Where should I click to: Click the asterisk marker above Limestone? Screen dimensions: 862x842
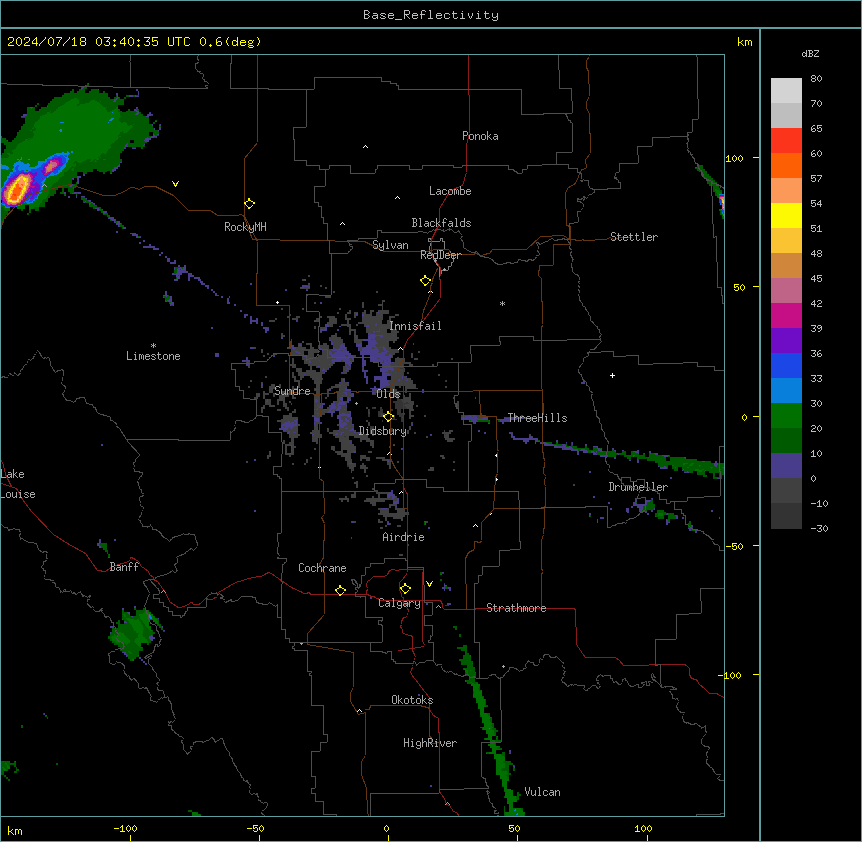(x=153, y=346)
